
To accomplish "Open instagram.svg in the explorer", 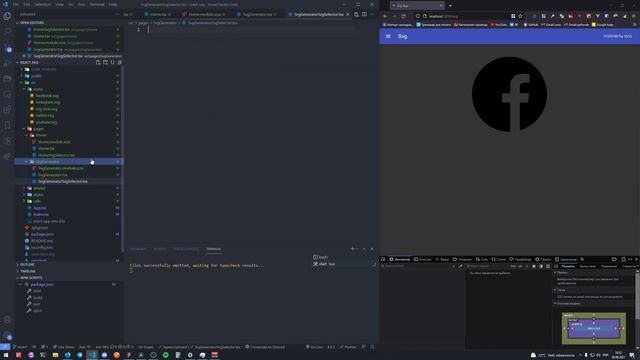I will 48,102.
